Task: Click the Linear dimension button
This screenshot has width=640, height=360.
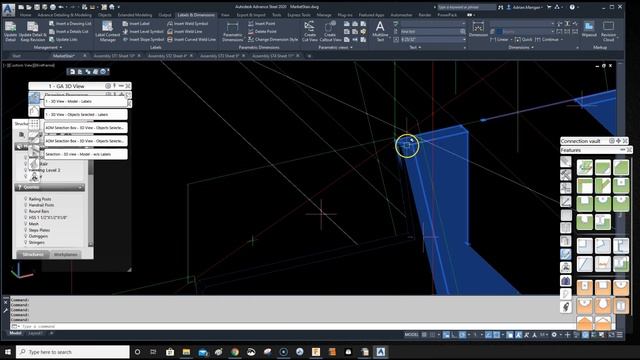Action: tap(499, 40)
